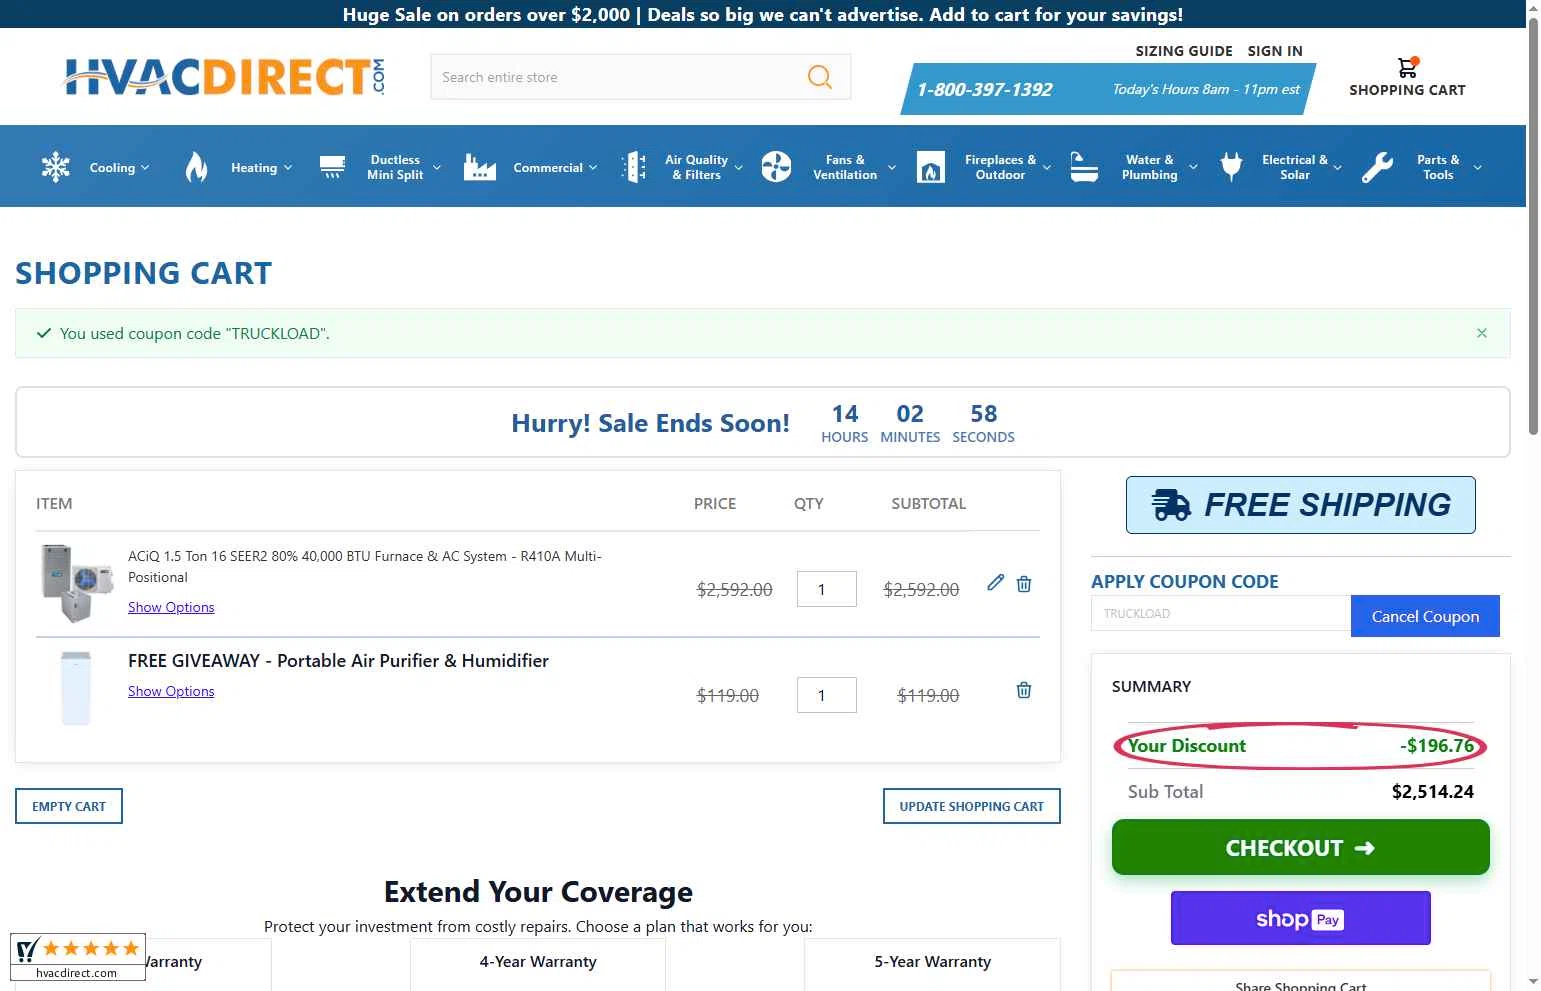The width and height of the screenshot is (1541, 991).
Task: Click the Cancel Coupon button
Action: point(1425,616)
